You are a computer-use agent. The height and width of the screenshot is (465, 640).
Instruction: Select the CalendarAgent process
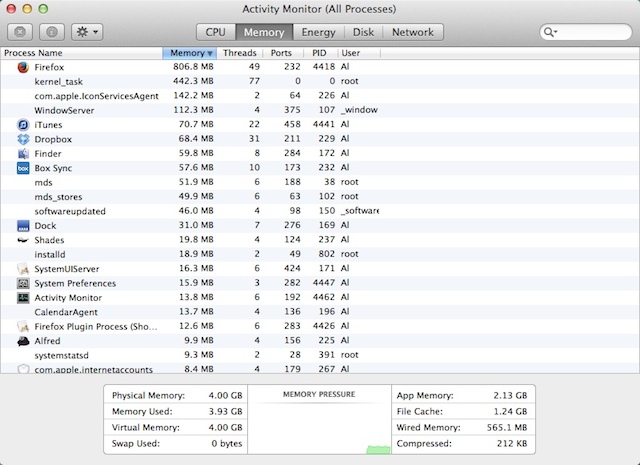click(320, 312)
